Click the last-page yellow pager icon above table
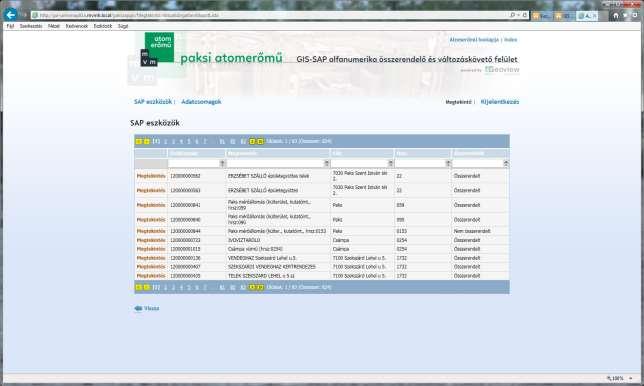Screen dimensions: 644x386 (x=260, y=141)
